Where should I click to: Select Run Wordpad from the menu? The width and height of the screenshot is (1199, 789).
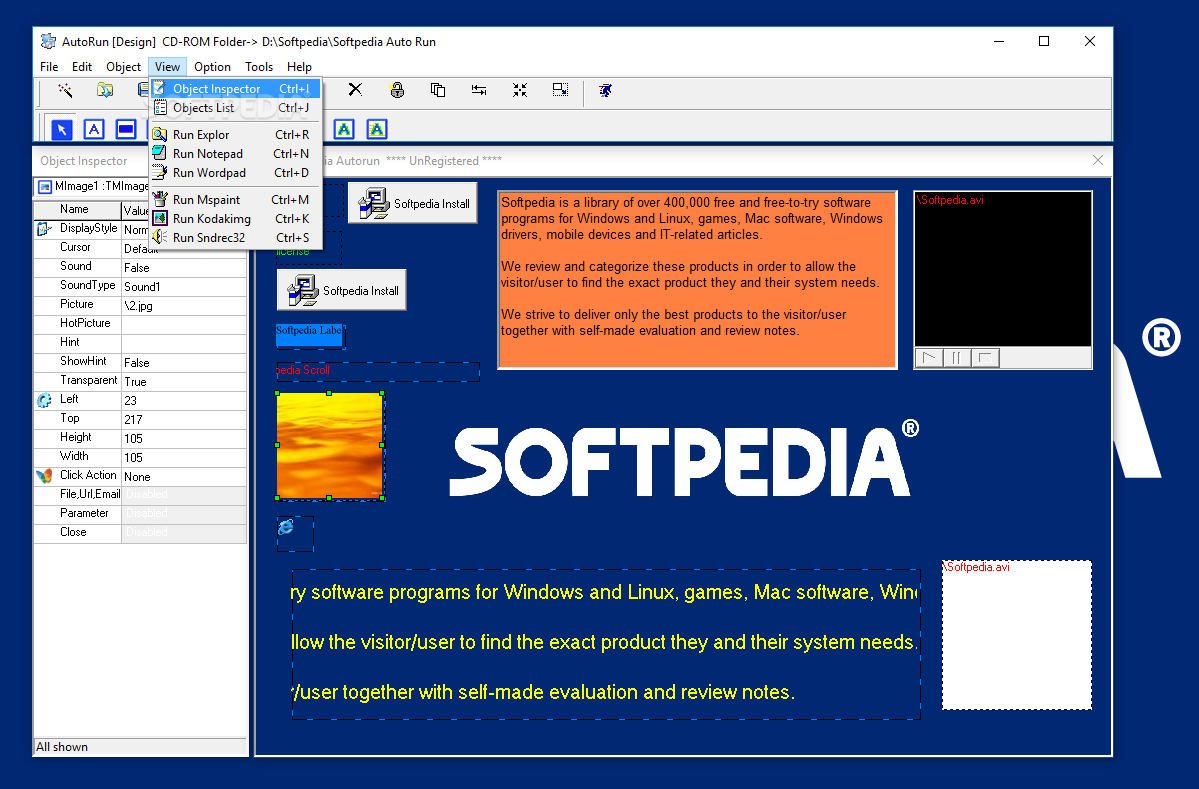(x=236, y=173)
